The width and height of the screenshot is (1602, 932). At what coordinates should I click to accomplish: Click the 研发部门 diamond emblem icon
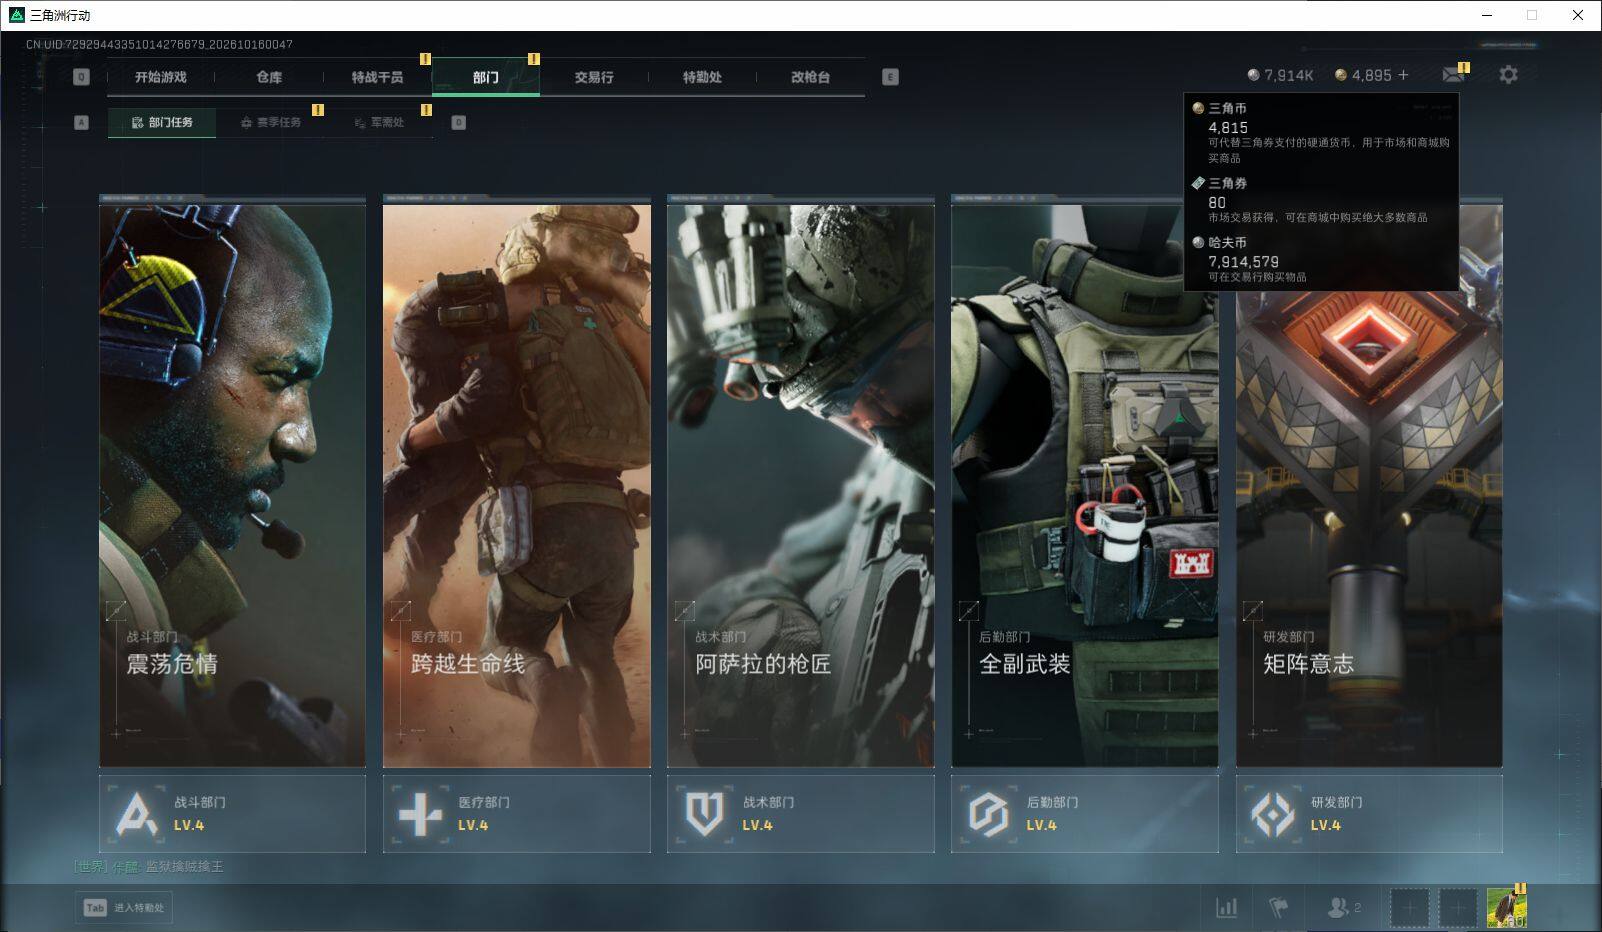point(1273,814)
